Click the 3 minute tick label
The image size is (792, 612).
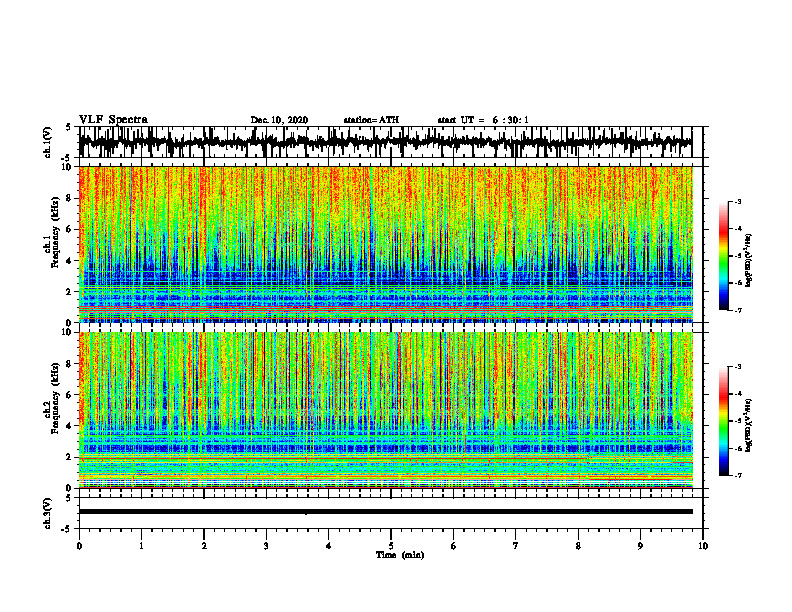[266, 546]
